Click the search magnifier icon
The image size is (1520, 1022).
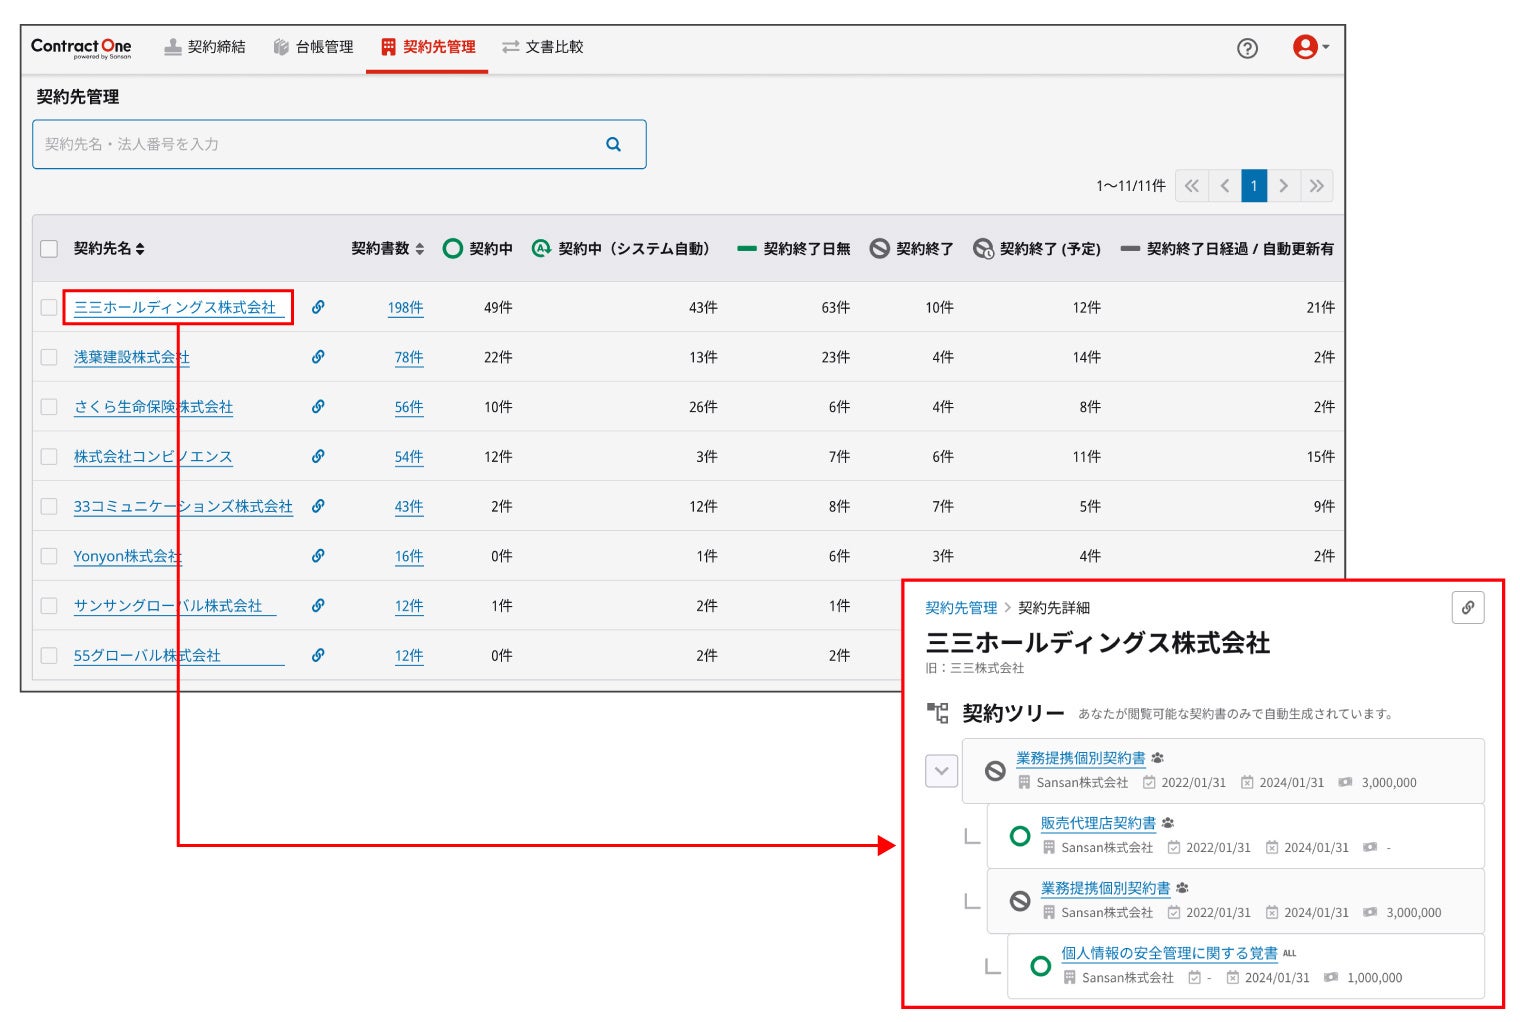613,144
